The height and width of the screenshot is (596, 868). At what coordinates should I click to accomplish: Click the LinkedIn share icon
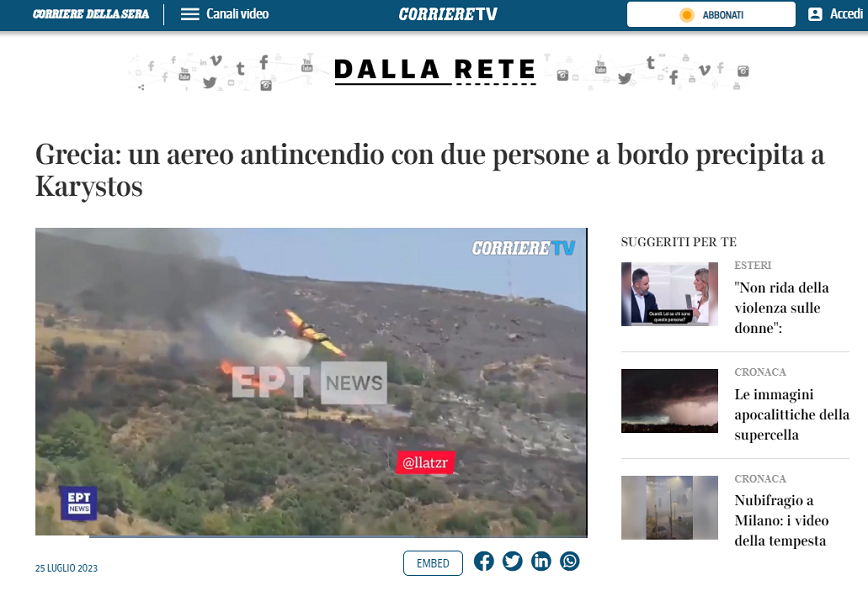pos(541,561)
